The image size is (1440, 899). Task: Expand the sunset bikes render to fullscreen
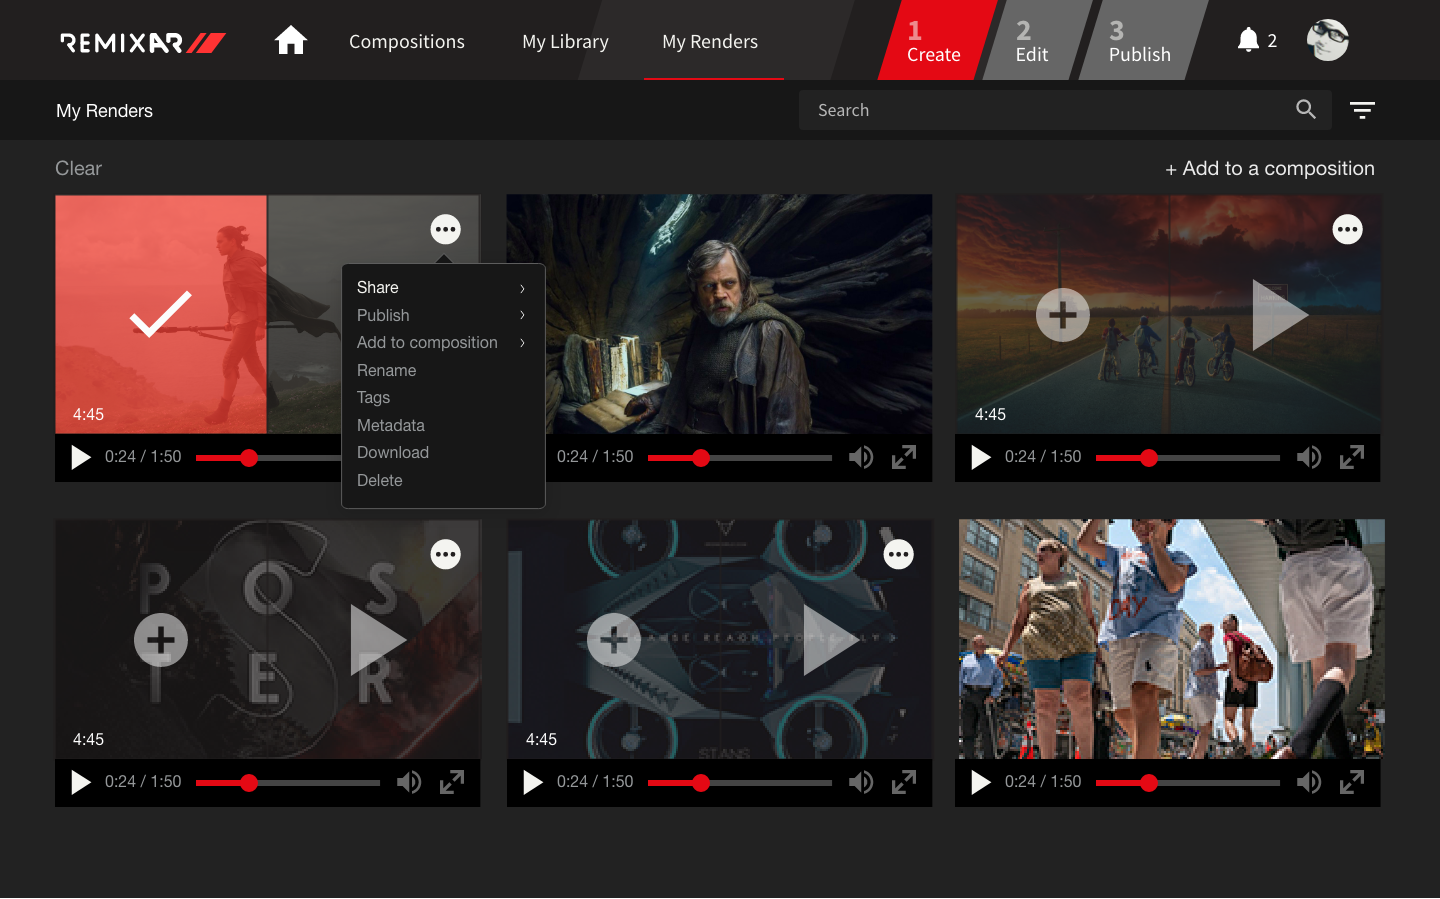1352,457
